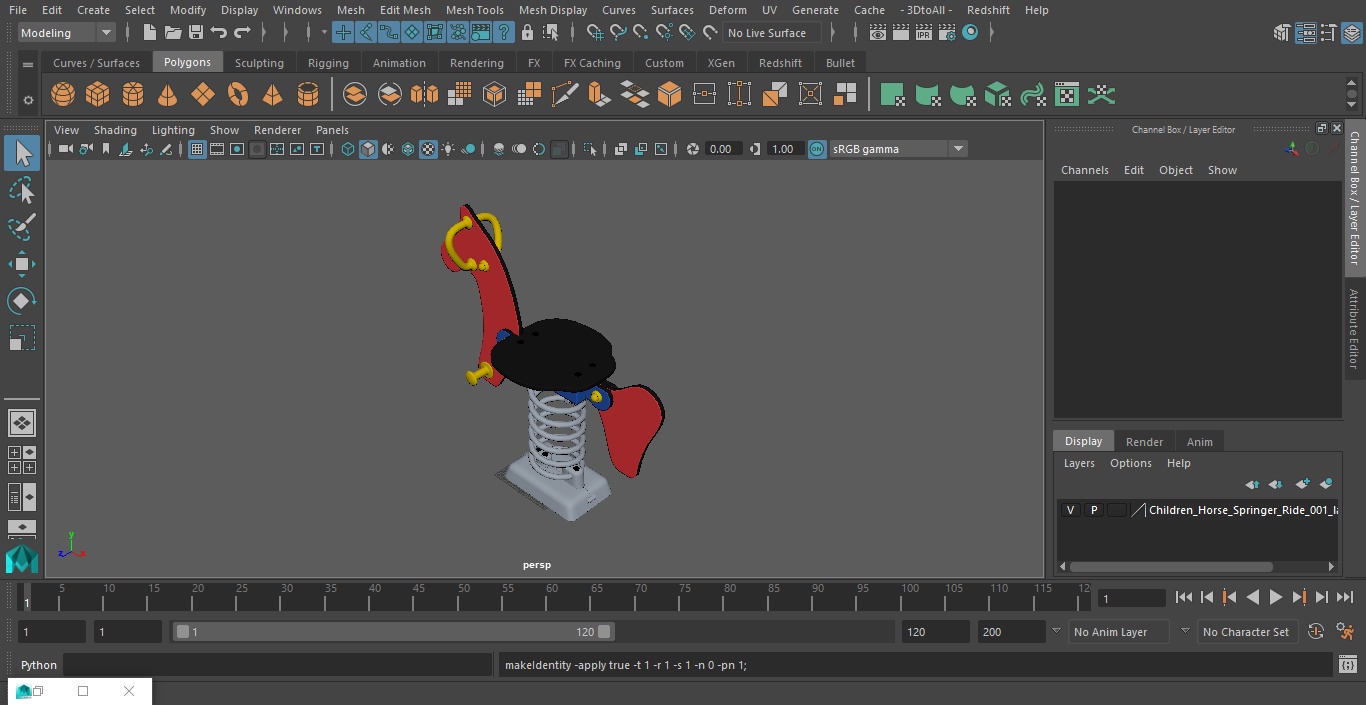Screen dimensions: 1366x705
Task: Open the File menu
Action: pos(18,10)
